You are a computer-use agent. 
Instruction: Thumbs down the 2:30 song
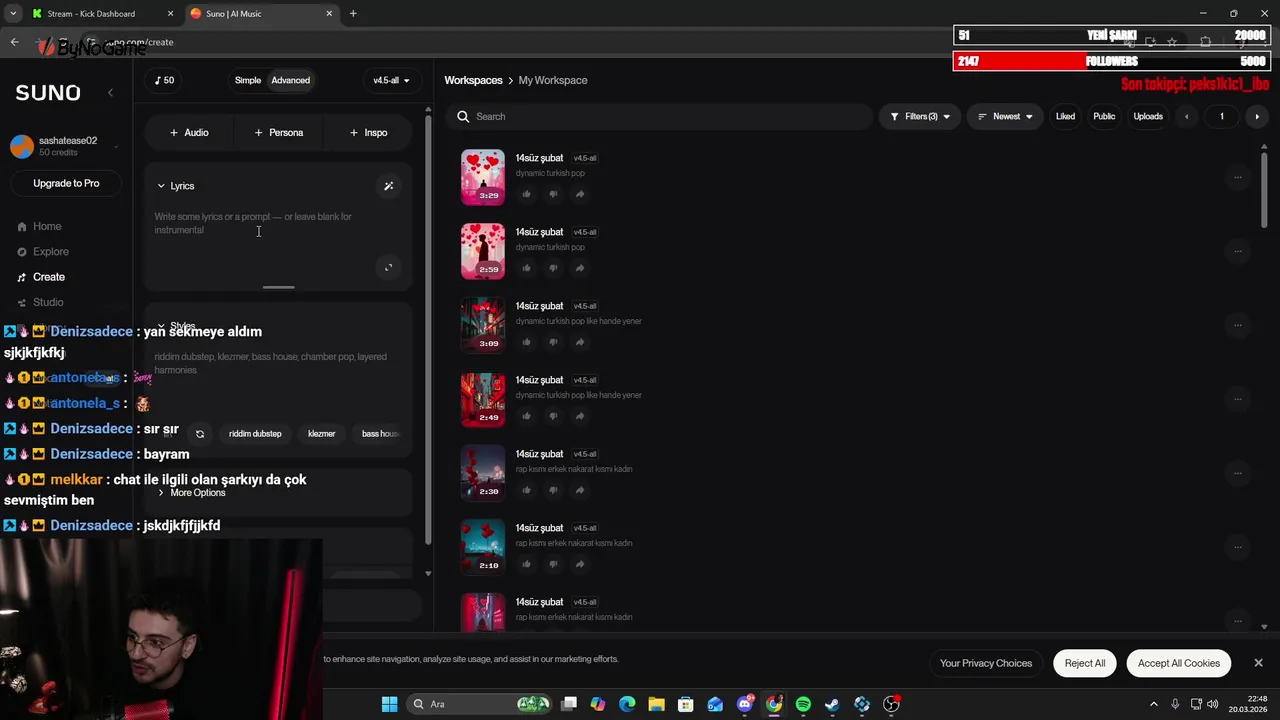coord(553,490)
